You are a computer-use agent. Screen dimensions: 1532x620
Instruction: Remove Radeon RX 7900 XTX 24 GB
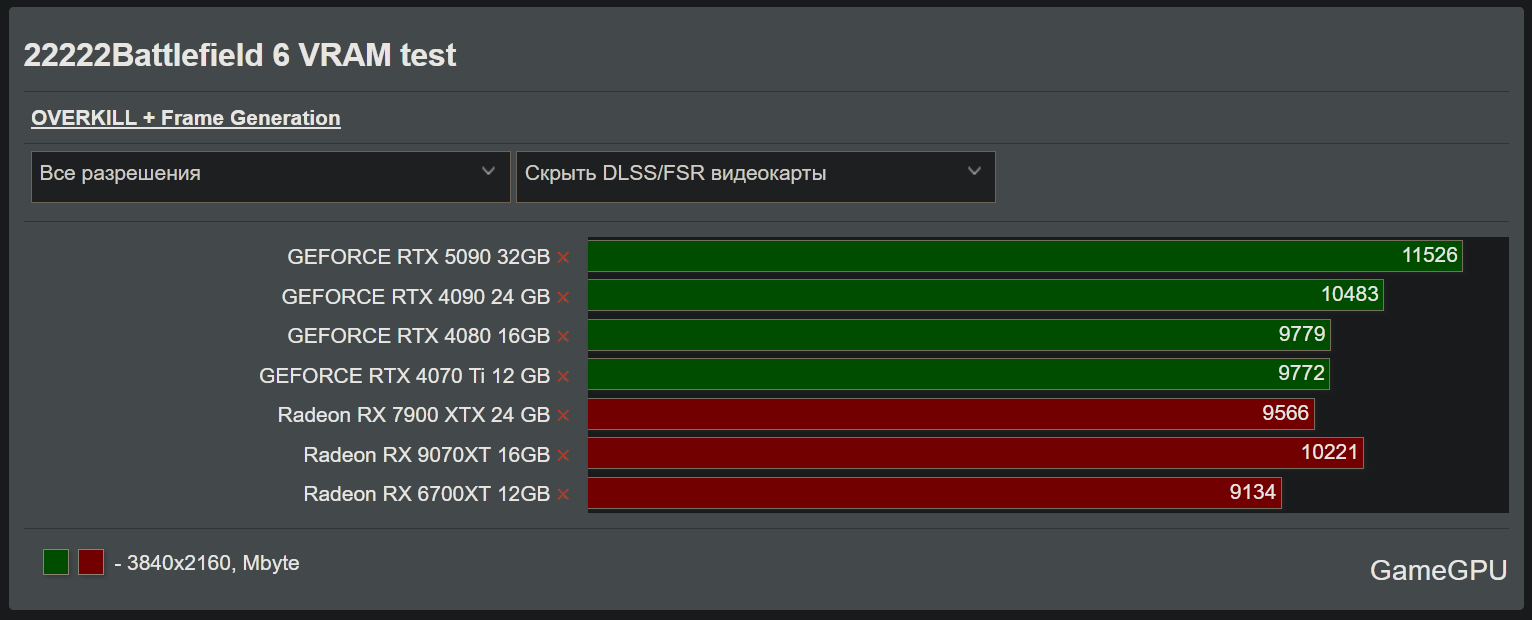click(x=563, y=415)
